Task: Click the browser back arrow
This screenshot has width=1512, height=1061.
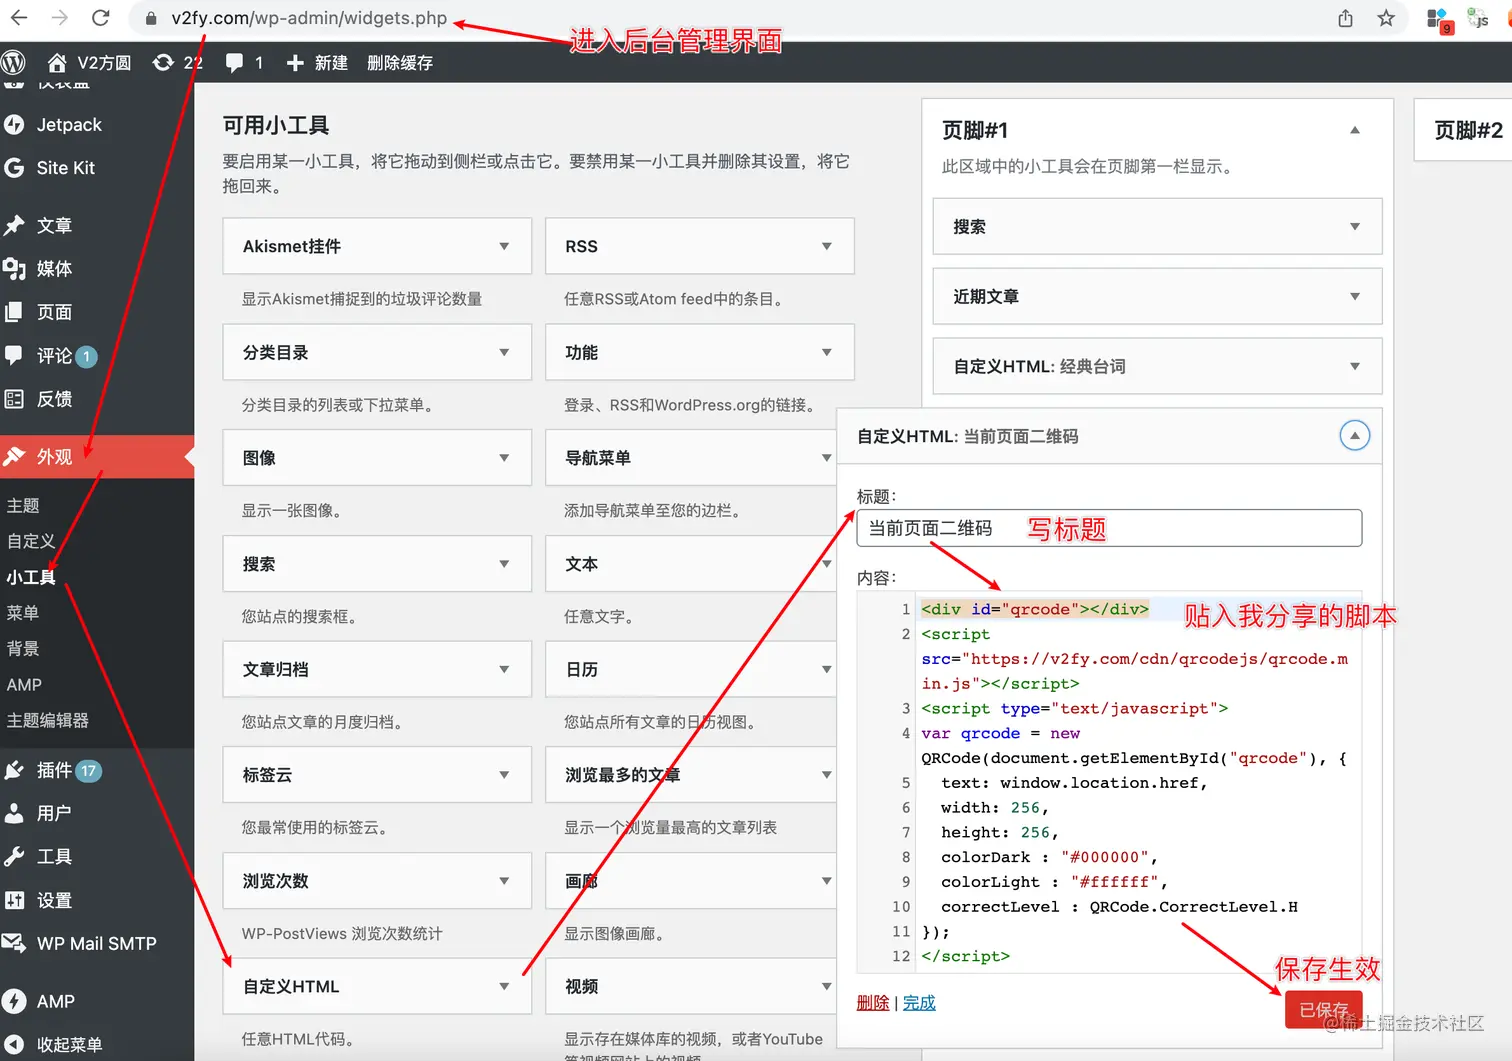Action: click(19, 18)
